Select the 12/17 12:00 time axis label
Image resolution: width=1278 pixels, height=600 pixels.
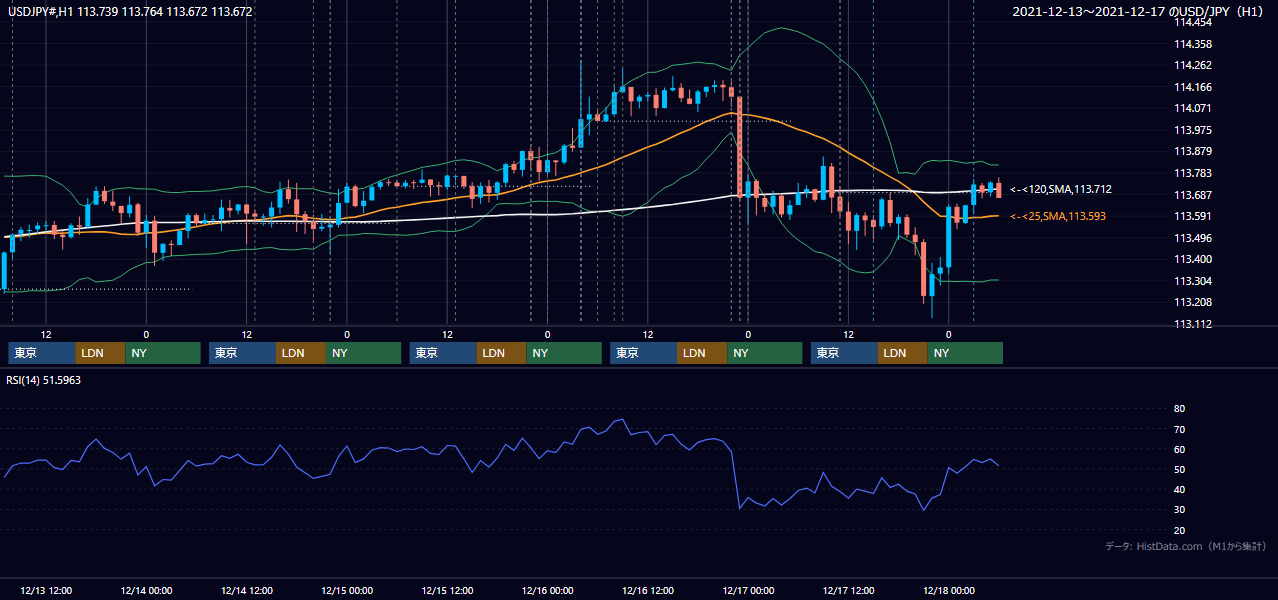pos(849,590)
